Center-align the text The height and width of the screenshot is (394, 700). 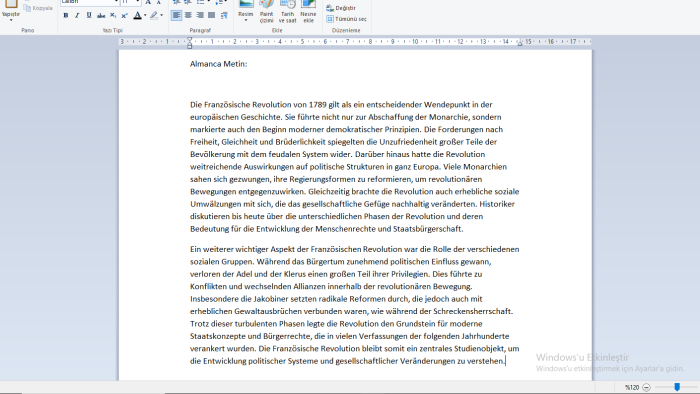(x=188, y=15)
